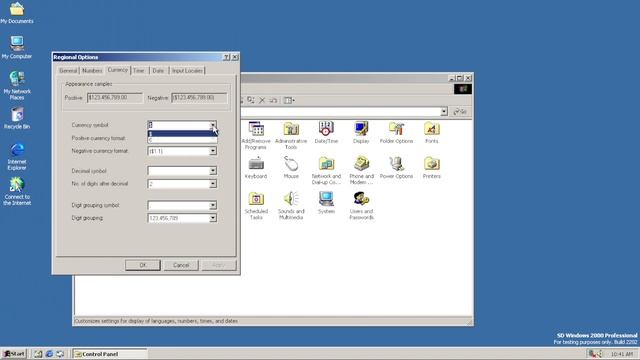Select the Currency tab
Image resolution: width=640 pixels, height=360 pixels.
[118, 70]
